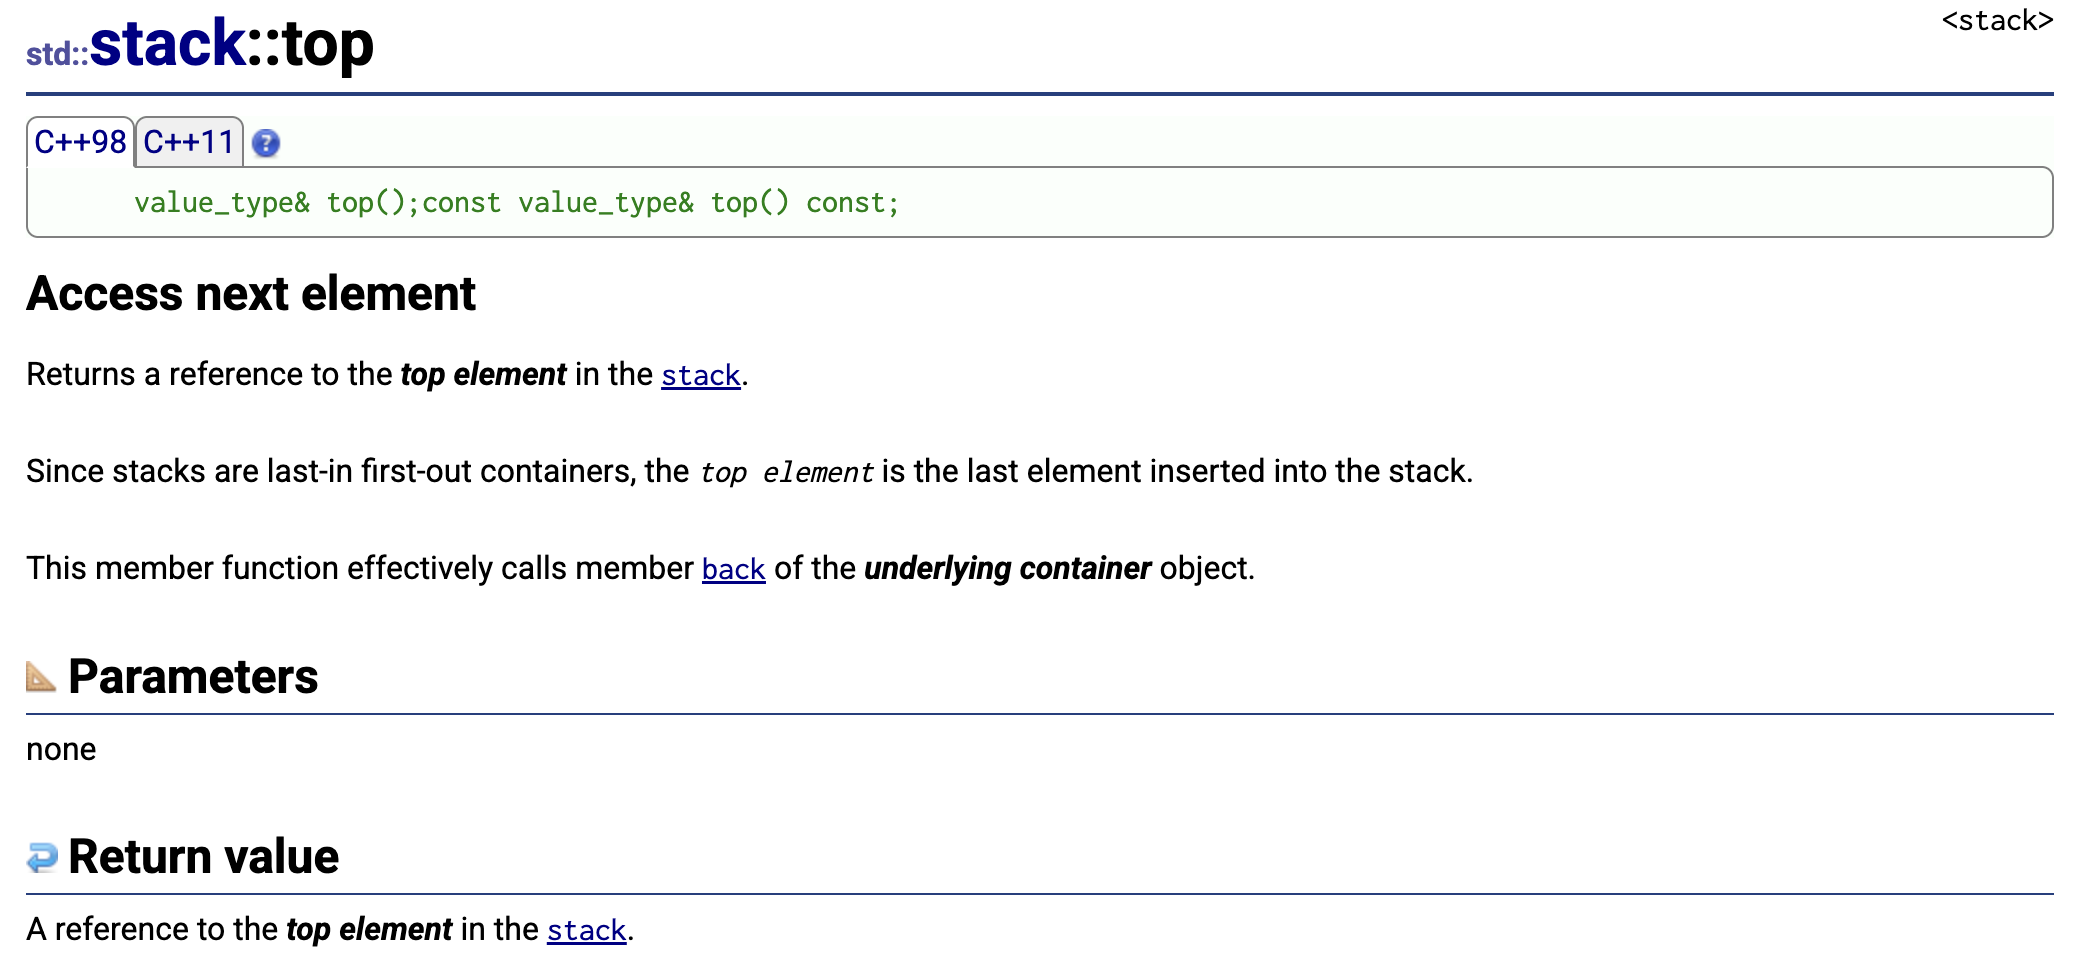Image resolution: width=2096 pixels, height=970 pixels.
Task: Click the Return value section heading
Action: (x=204, y=857)
